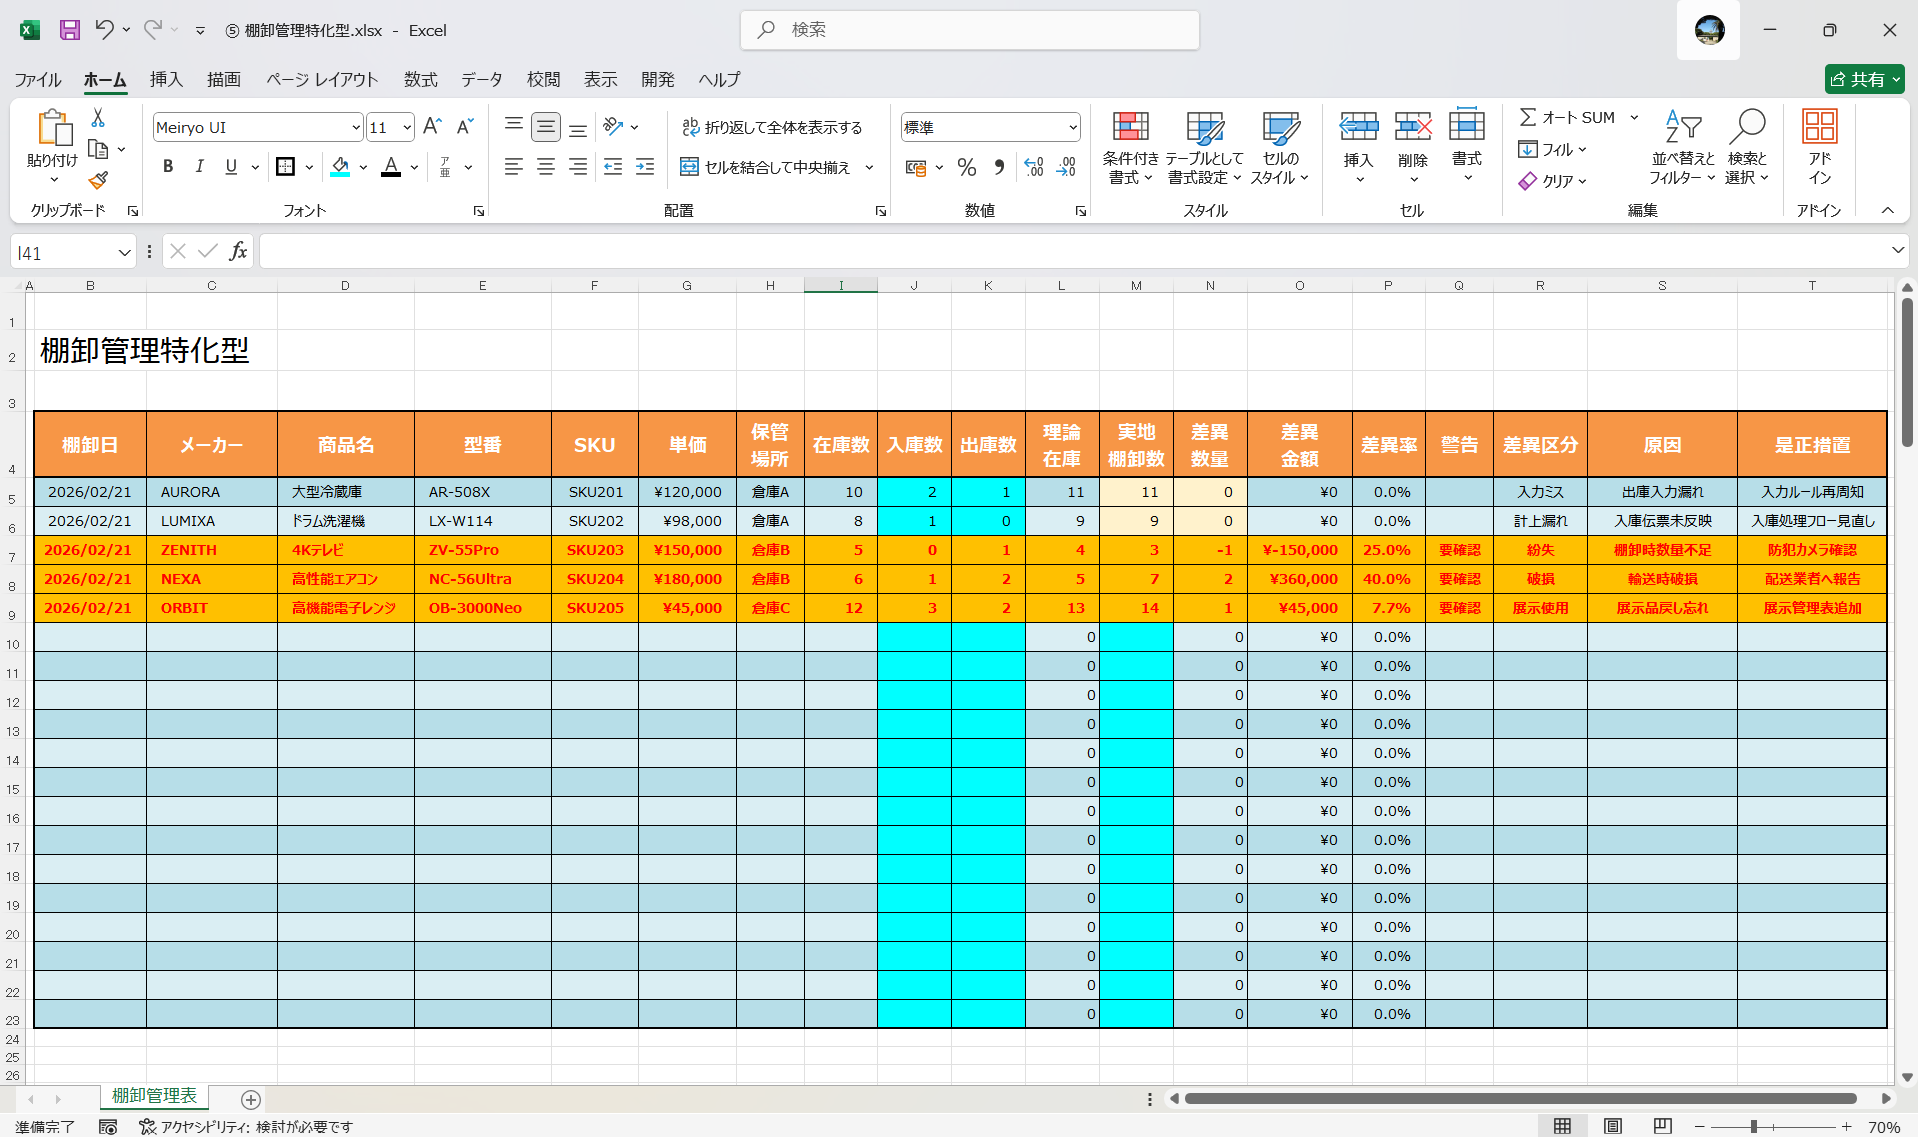Open the conditional formatting (条件付き書式) menu

click(1130, 146)
